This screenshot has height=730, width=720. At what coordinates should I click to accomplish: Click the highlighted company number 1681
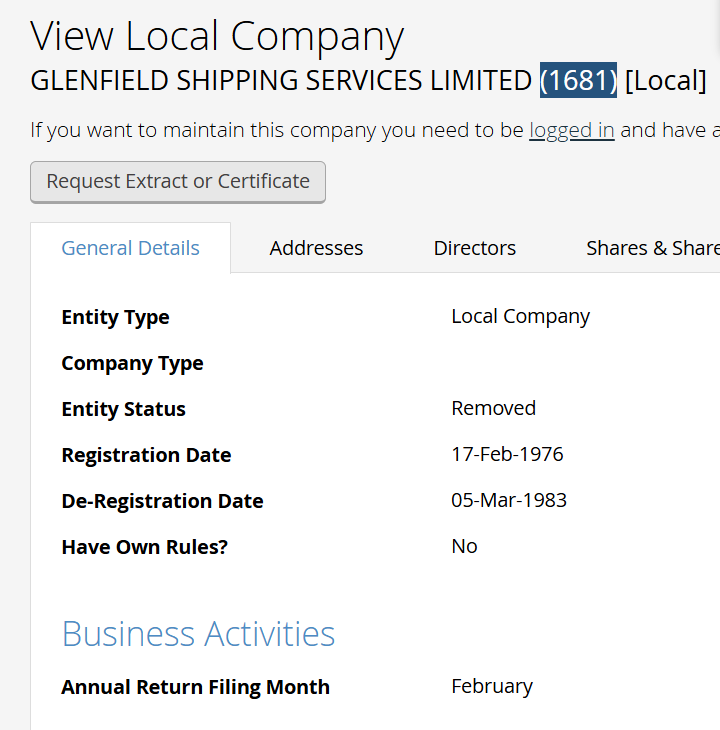point(578,80)
